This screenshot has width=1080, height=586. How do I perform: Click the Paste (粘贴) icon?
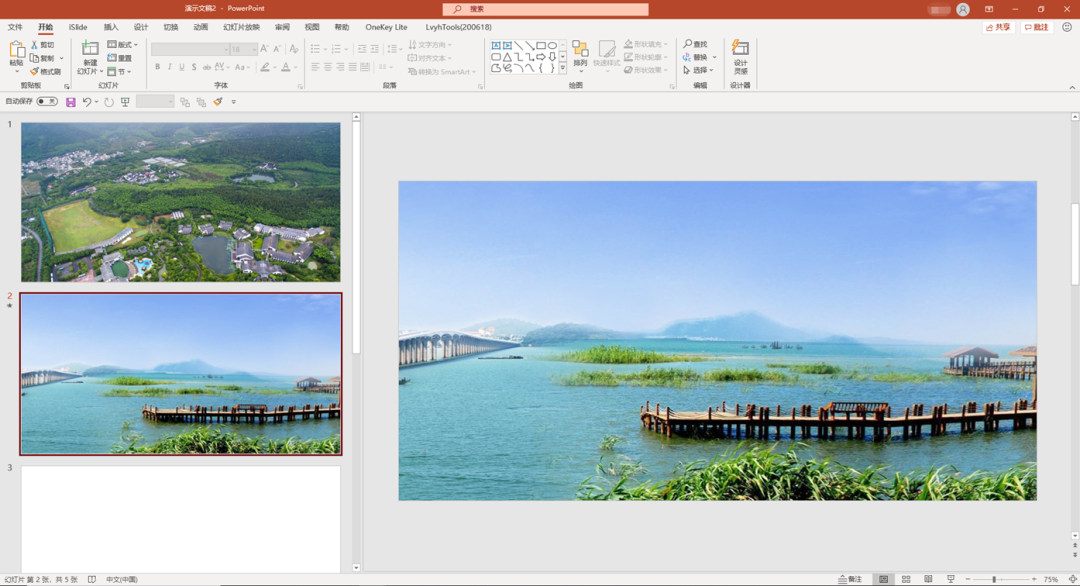16,51
